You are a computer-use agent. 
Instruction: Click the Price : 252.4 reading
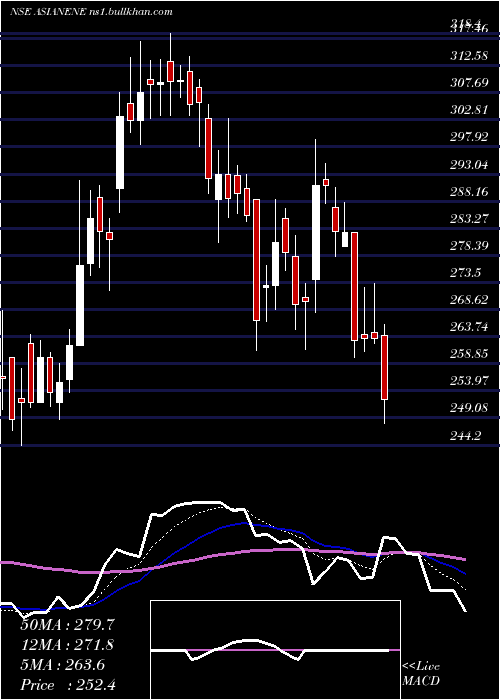[68, 685]
